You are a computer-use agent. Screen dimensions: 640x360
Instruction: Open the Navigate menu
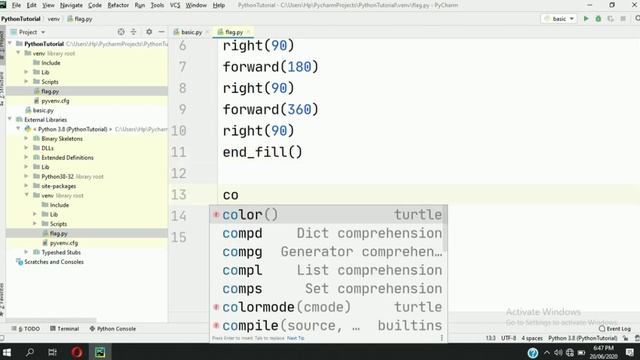pyautogui.click(x=71, y=5)
